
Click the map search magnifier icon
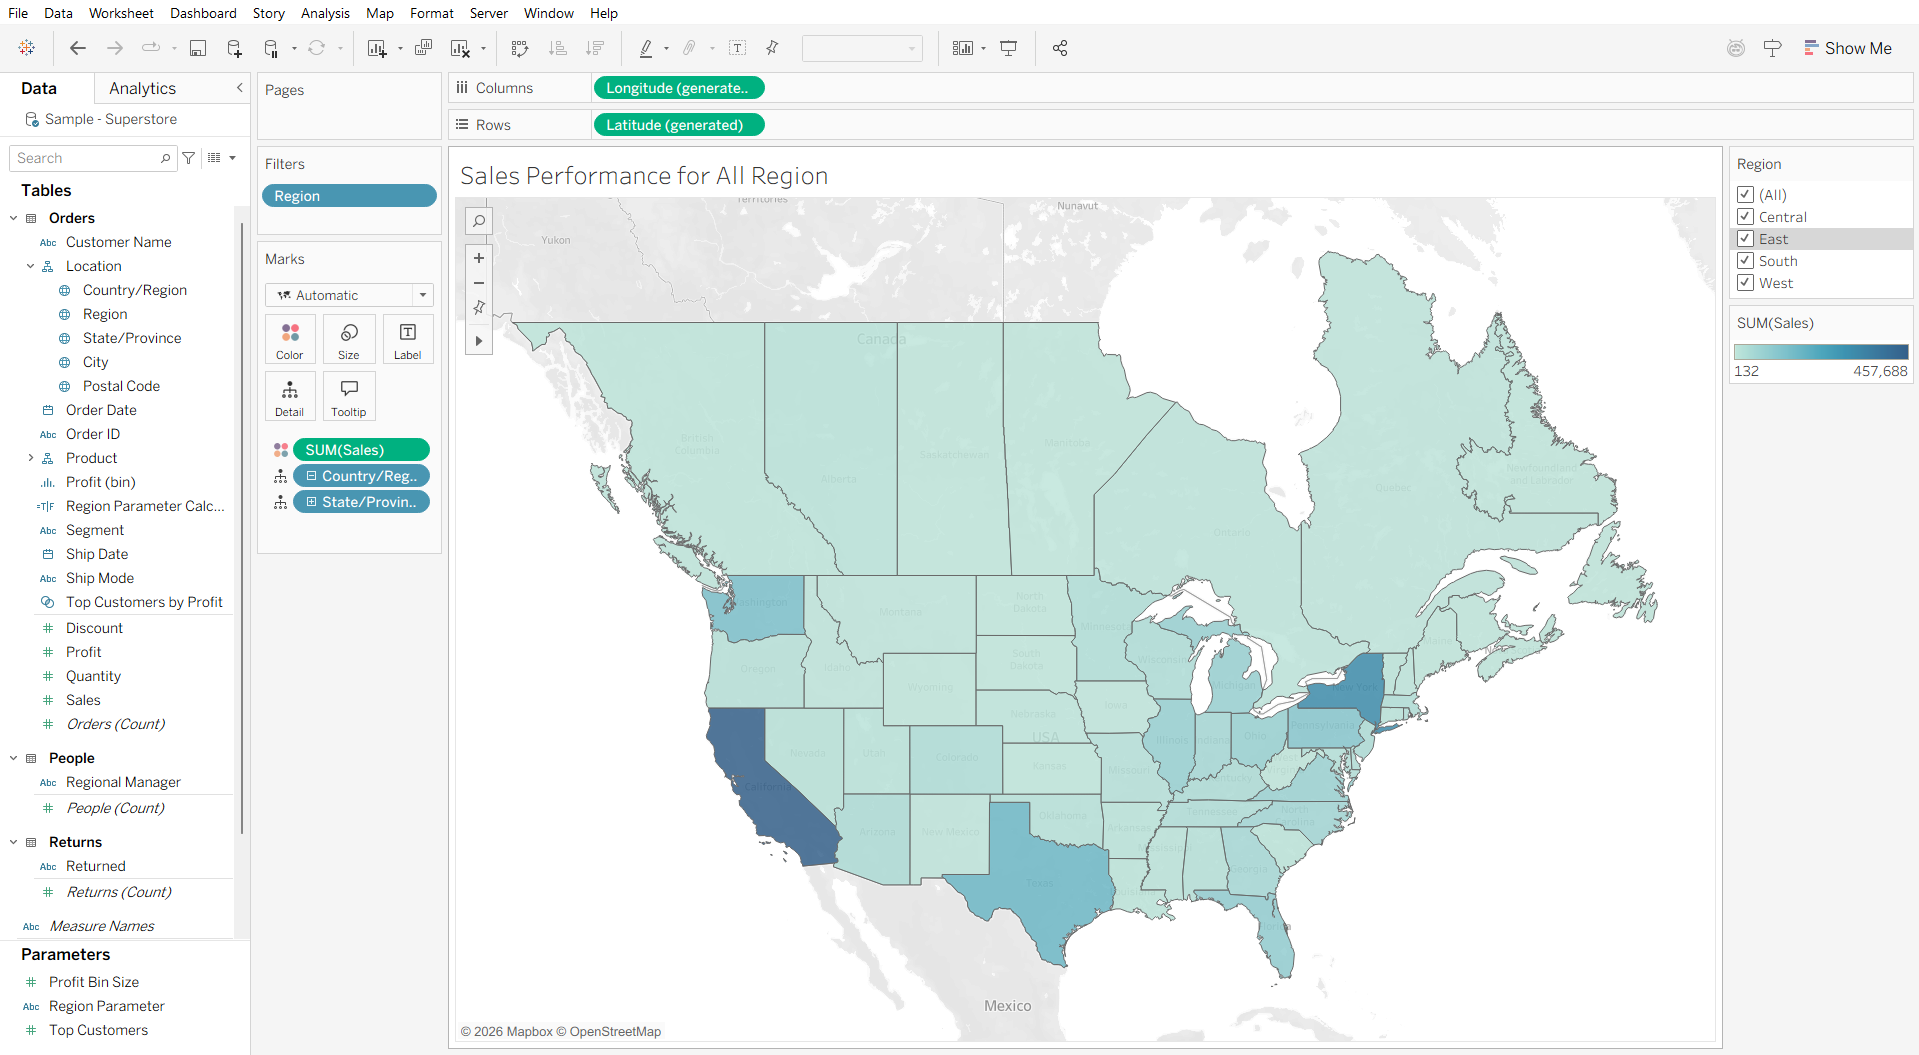click(479, 221)
